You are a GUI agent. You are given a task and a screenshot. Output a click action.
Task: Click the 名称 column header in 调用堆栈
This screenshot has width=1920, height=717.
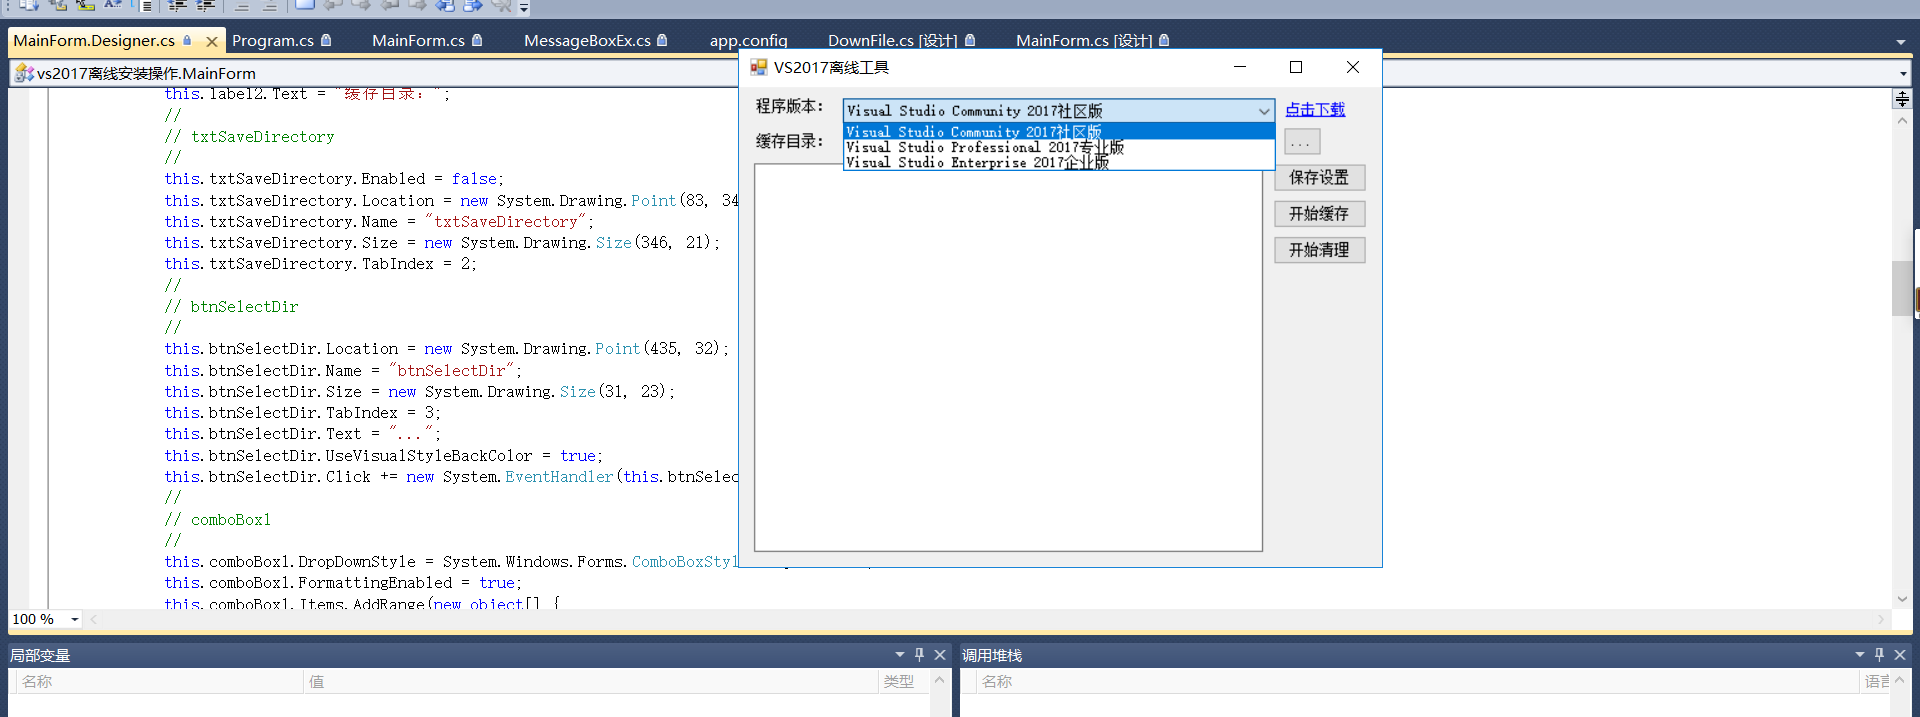point(1417,681)
